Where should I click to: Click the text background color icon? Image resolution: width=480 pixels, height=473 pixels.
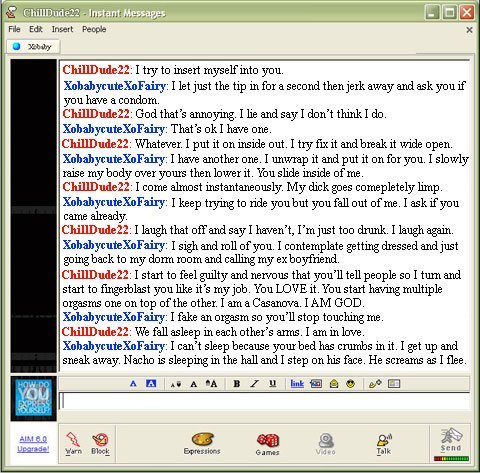(151, 384)
